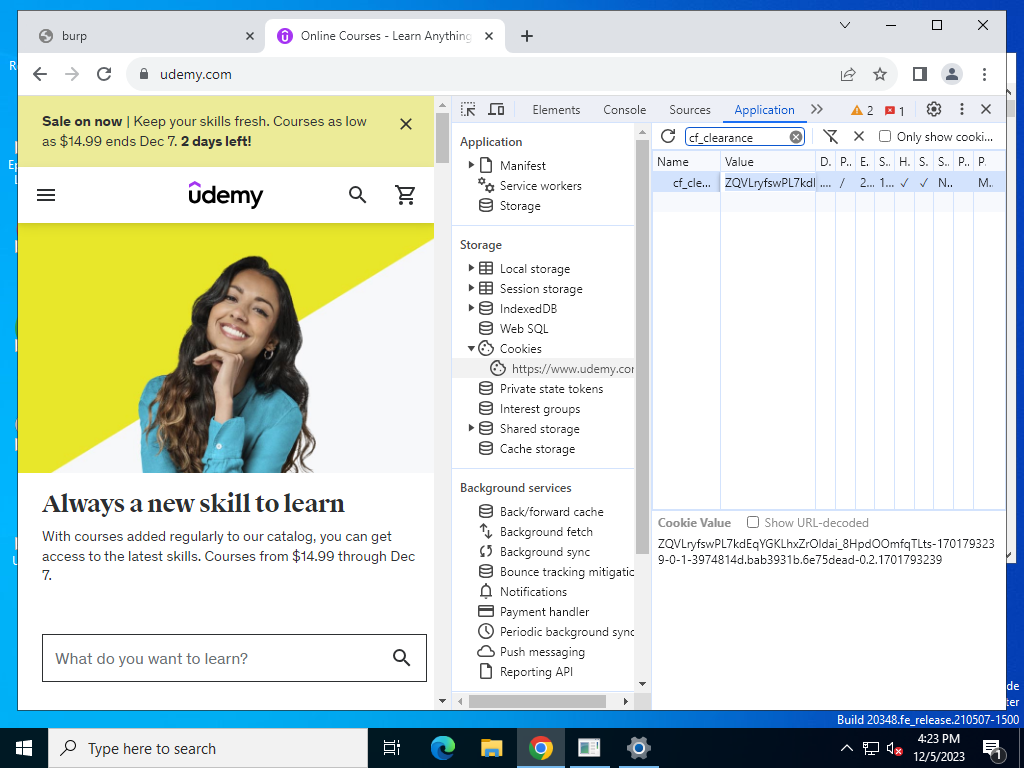Image resolution: width=1024 pixels, height=768 pixels.
Task: Click the Udemy page vertical scrollbar thumb
Action: click(x=442, y=138)
